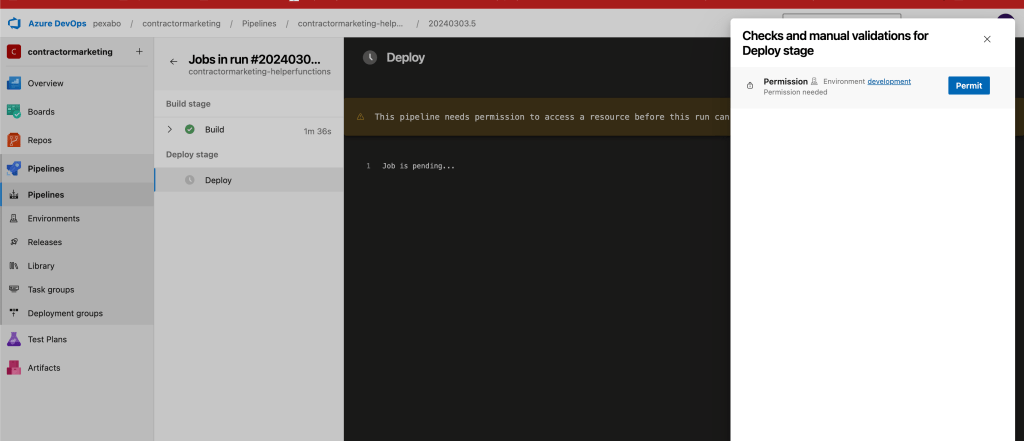The image size is (1024, 441).
Task: Click the lock icon beside Permission
Action: (750, 86)
